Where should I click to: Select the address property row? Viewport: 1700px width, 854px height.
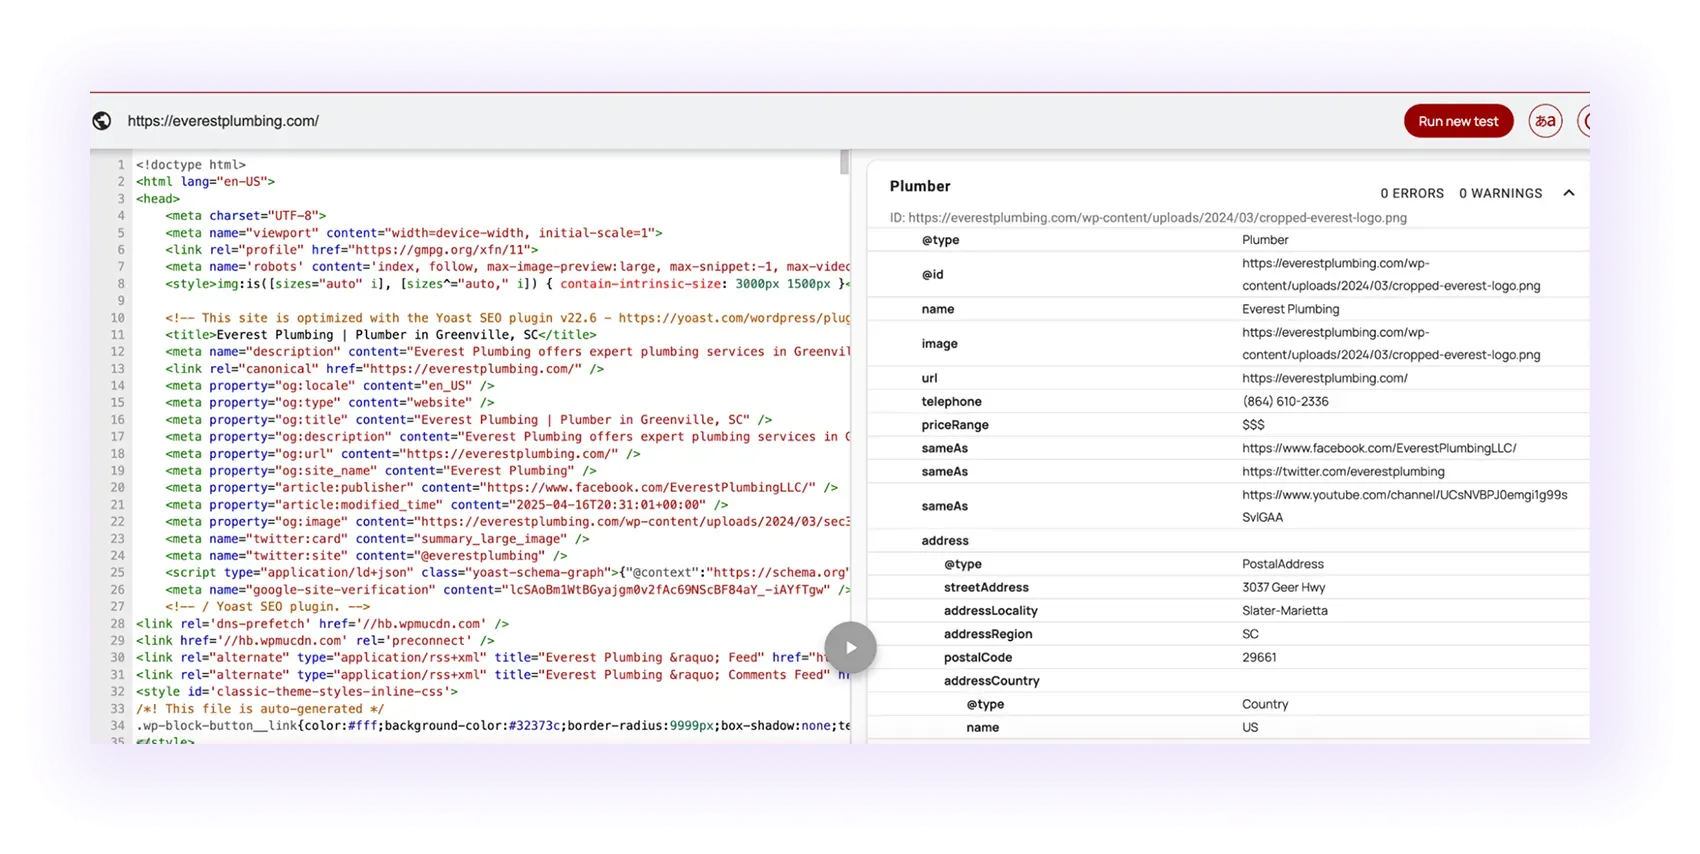click(x=1228, y=540)
